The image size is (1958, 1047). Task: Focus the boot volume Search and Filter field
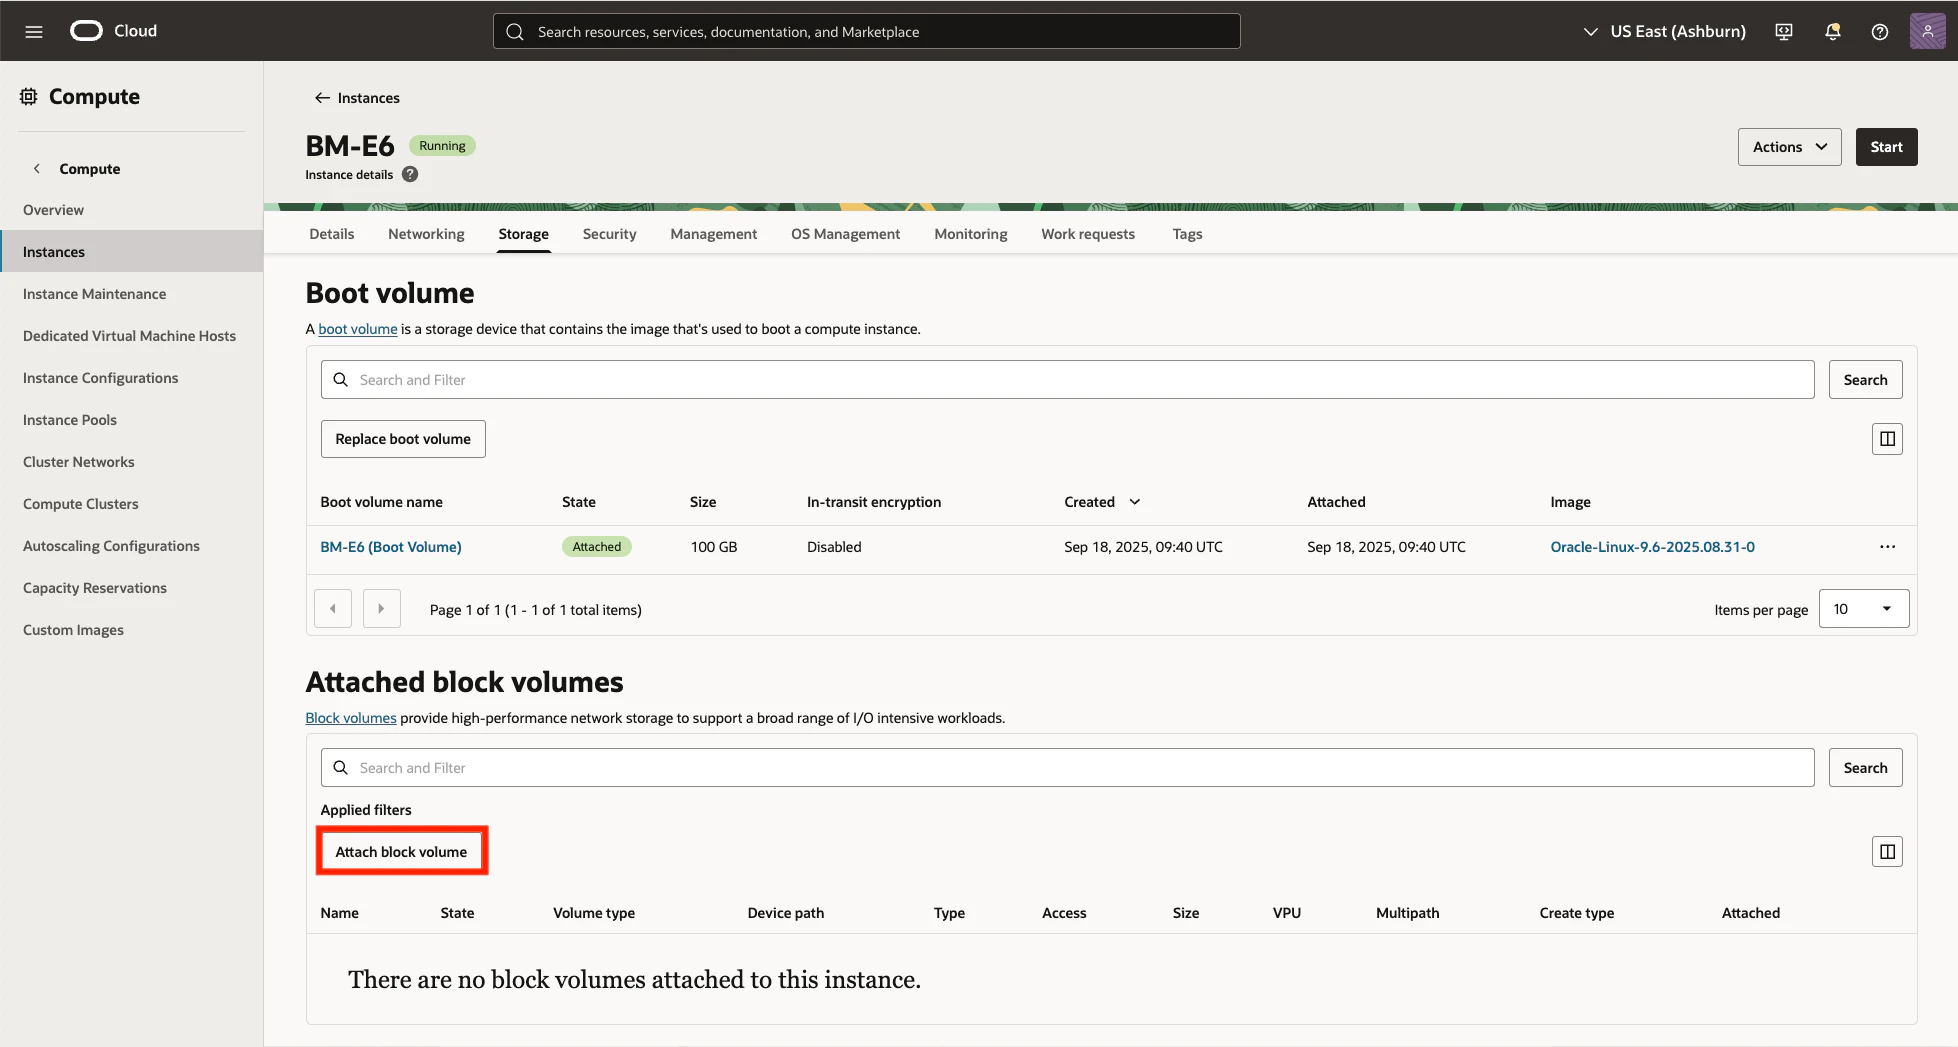pos(1068,380)
